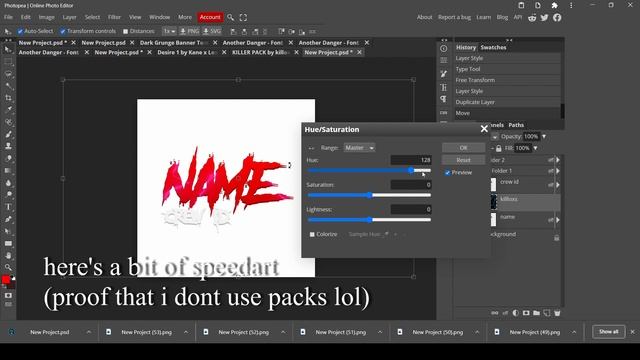This screenshot has height=360, width=640.
Task: Click the red Account button
Action: pos(210,17)
